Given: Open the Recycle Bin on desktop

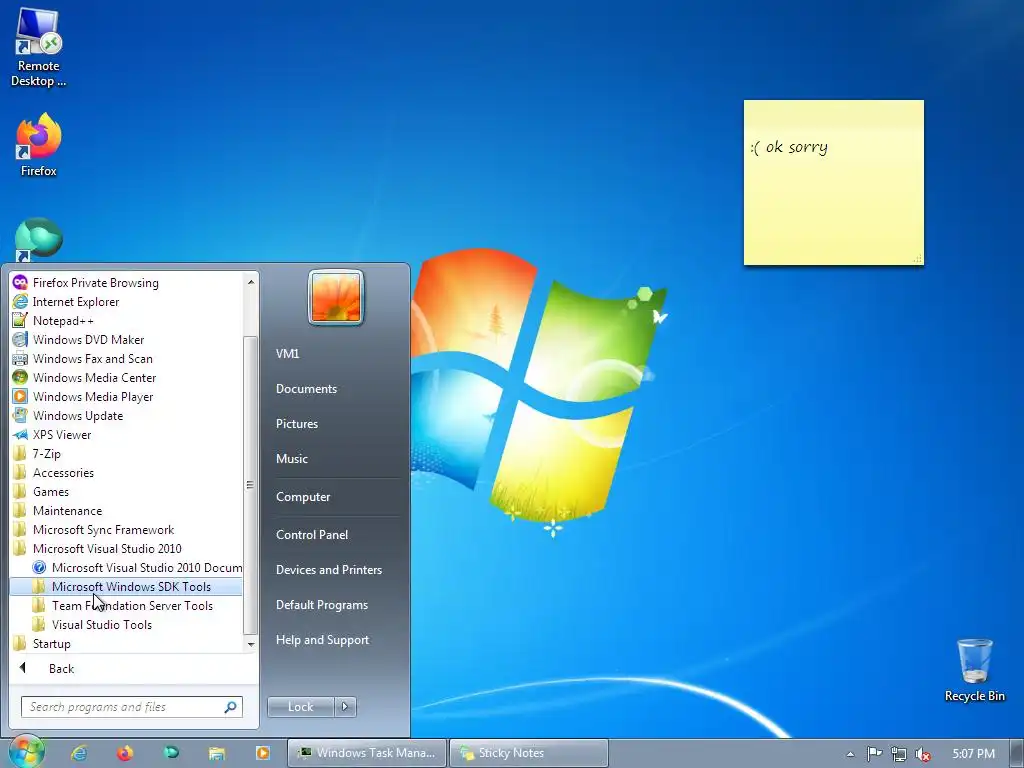Looking at the screenshot, I should (x=974, y=670).
